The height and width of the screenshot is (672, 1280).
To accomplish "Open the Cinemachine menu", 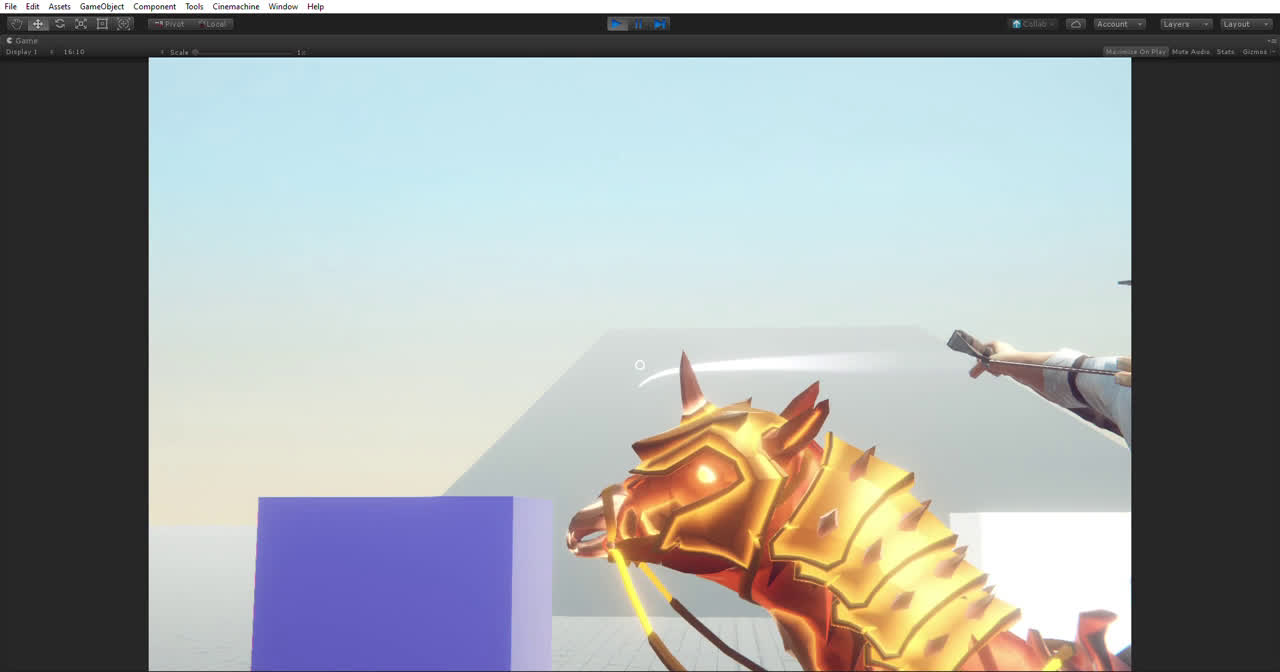I will pyautogui.click(x=236, y=7).
